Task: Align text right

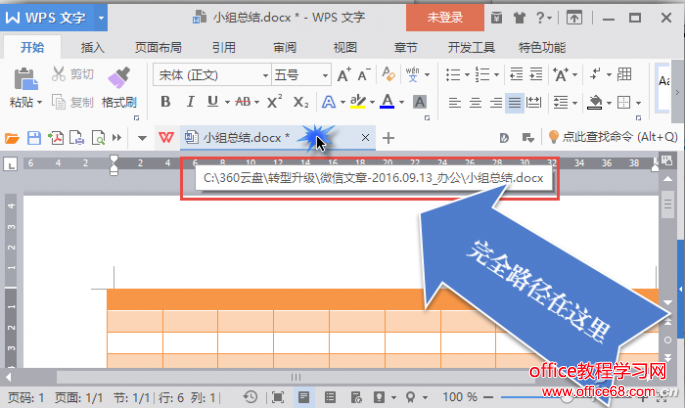Action: pos(495,103)
